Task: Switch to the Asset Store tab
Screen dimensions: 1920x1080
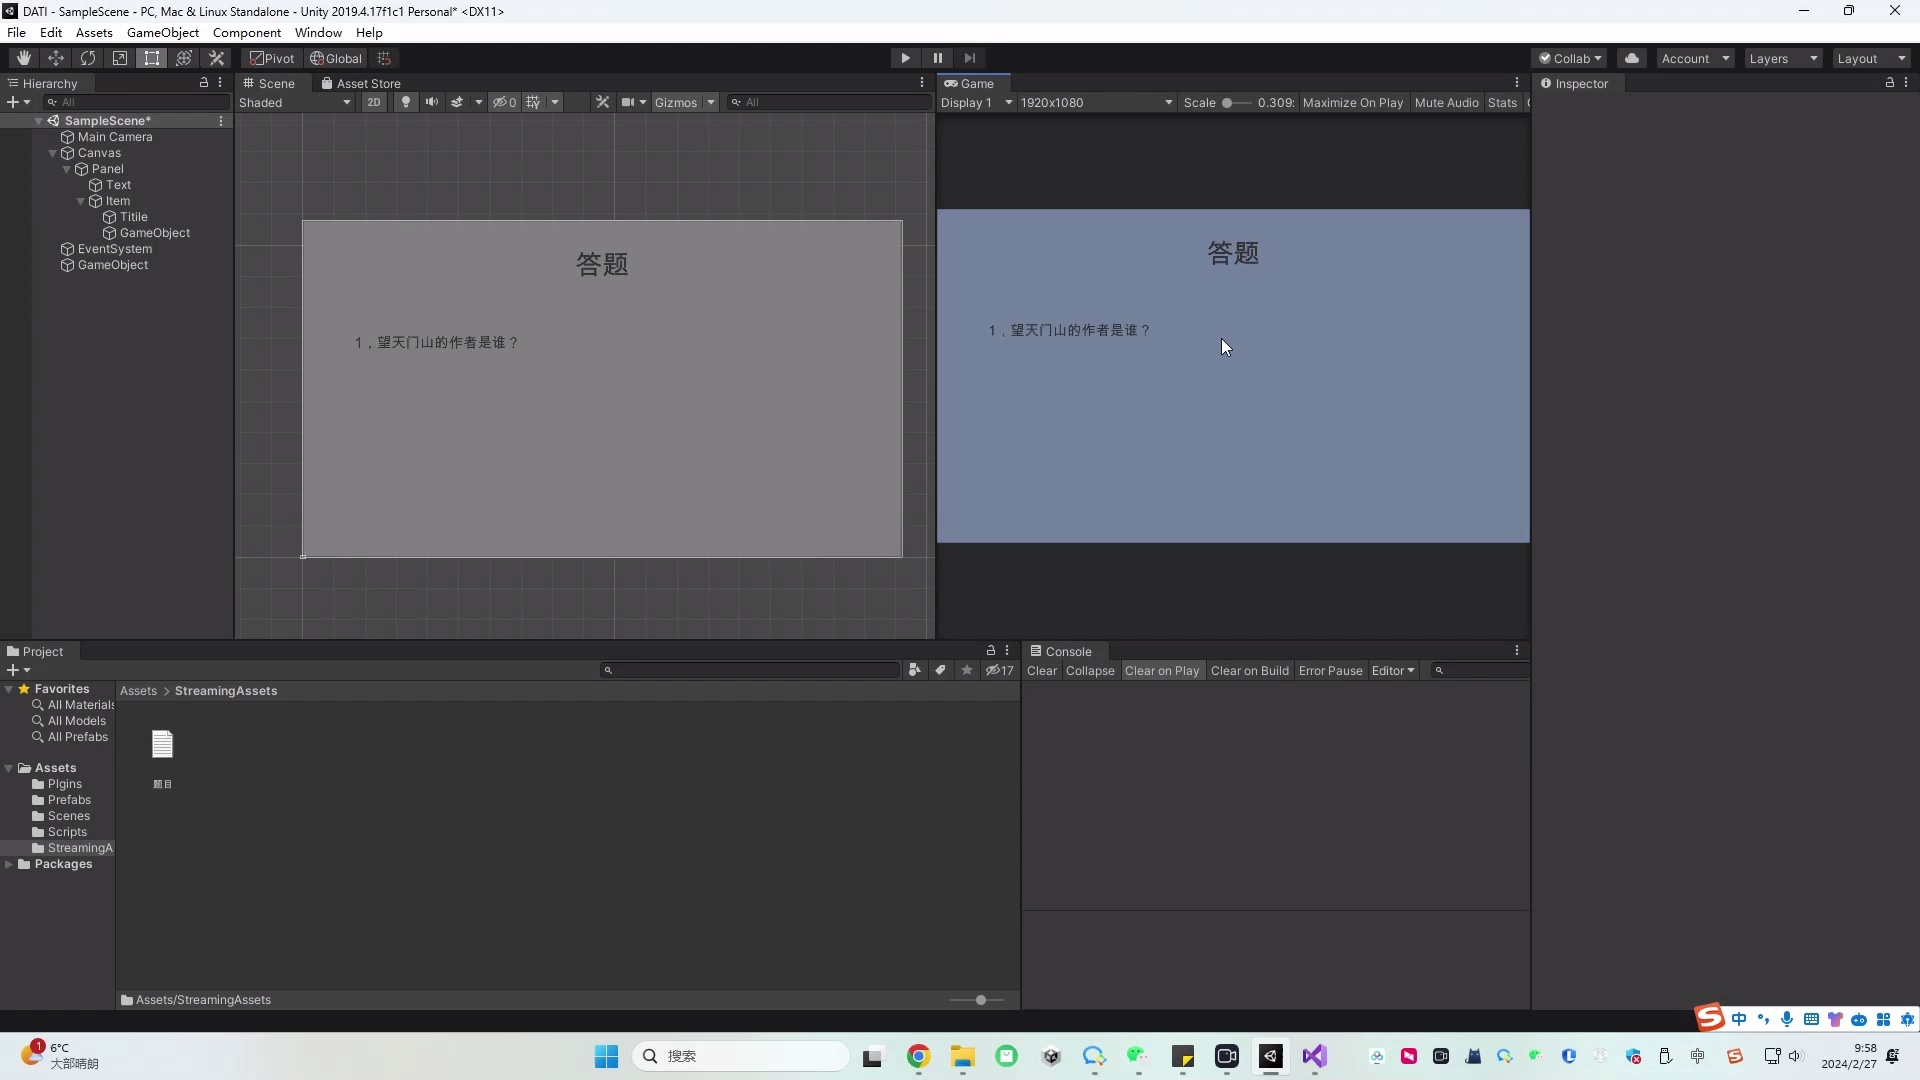Action: [x=361, y=83]
